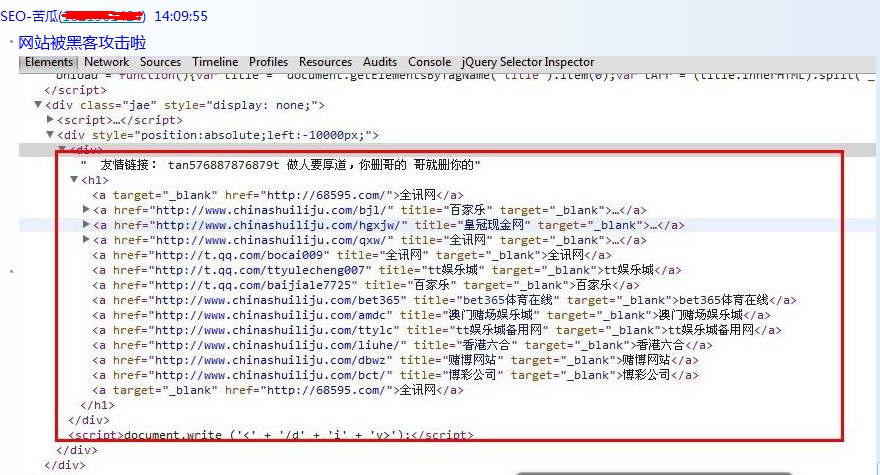Select the t.qq.com/ttyulecheng007 anchor line
The image size is (880, 475).
click(x=387, y=270)
